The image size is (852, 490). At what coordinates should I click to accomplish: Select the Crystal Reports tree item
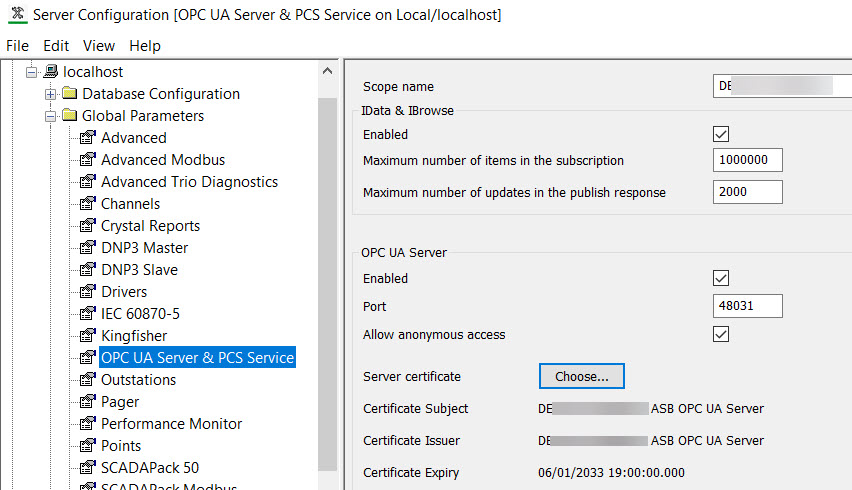151,225
